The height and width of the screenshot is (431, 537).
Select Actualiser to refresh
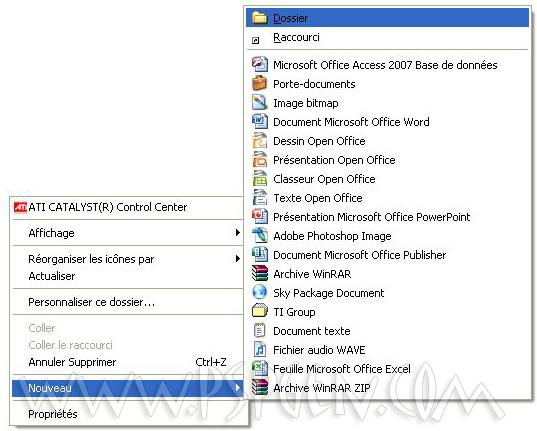click(x=127, y=276)
